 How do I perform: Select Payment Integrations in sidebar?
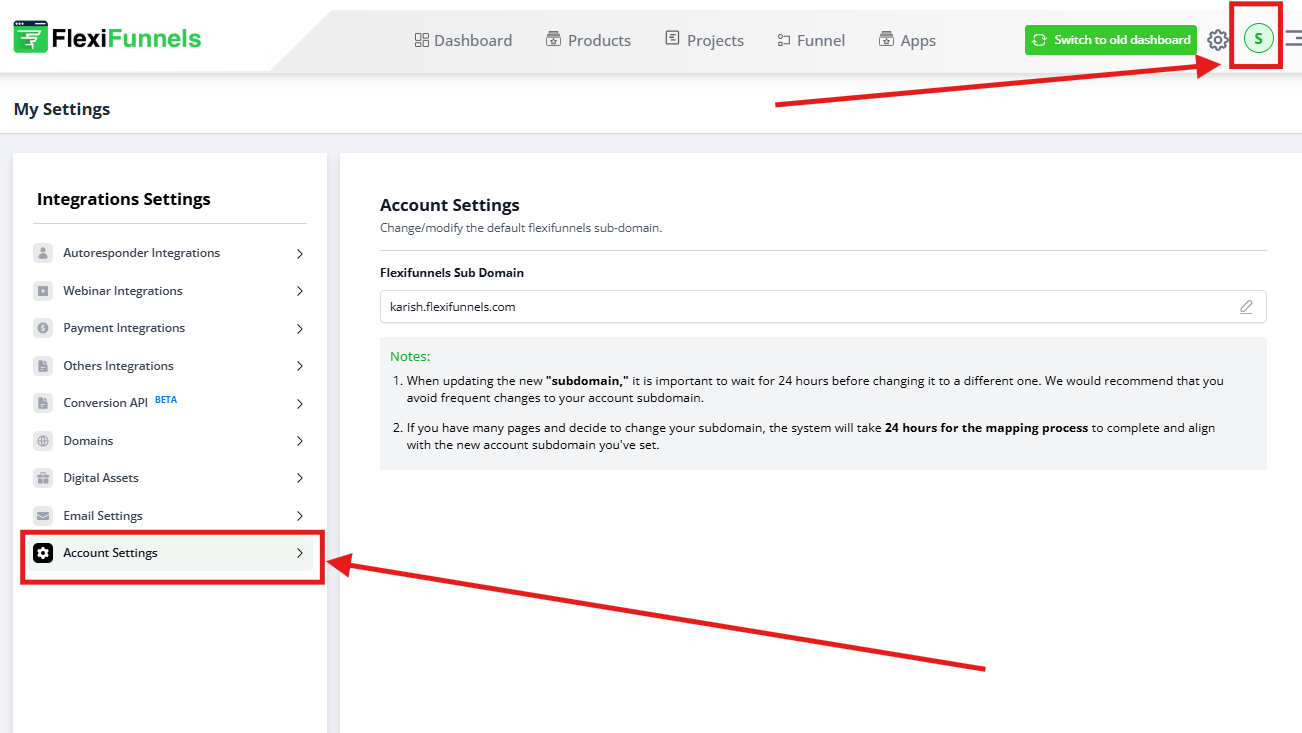(x=168, y=328)
